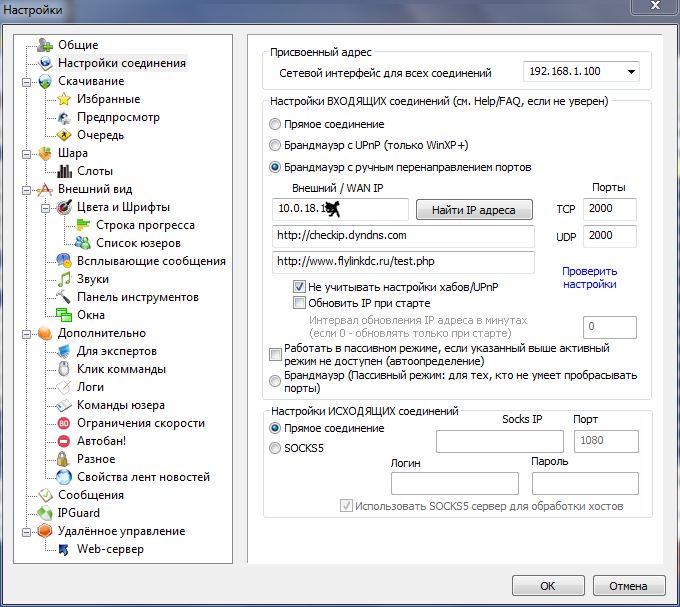The width and height of the screenshot is (680, 607).
Task: Open the Web-сервер settings page
Action: click(x=109, y=549)
